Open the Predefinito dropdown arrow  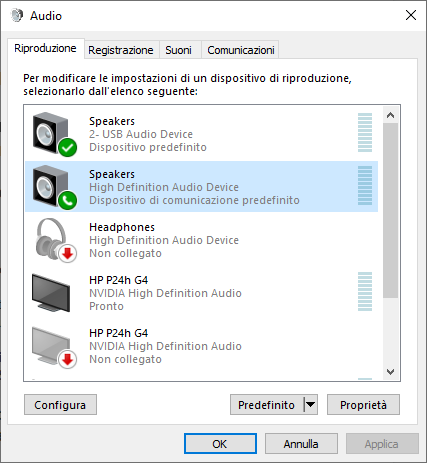coord(311,405)
